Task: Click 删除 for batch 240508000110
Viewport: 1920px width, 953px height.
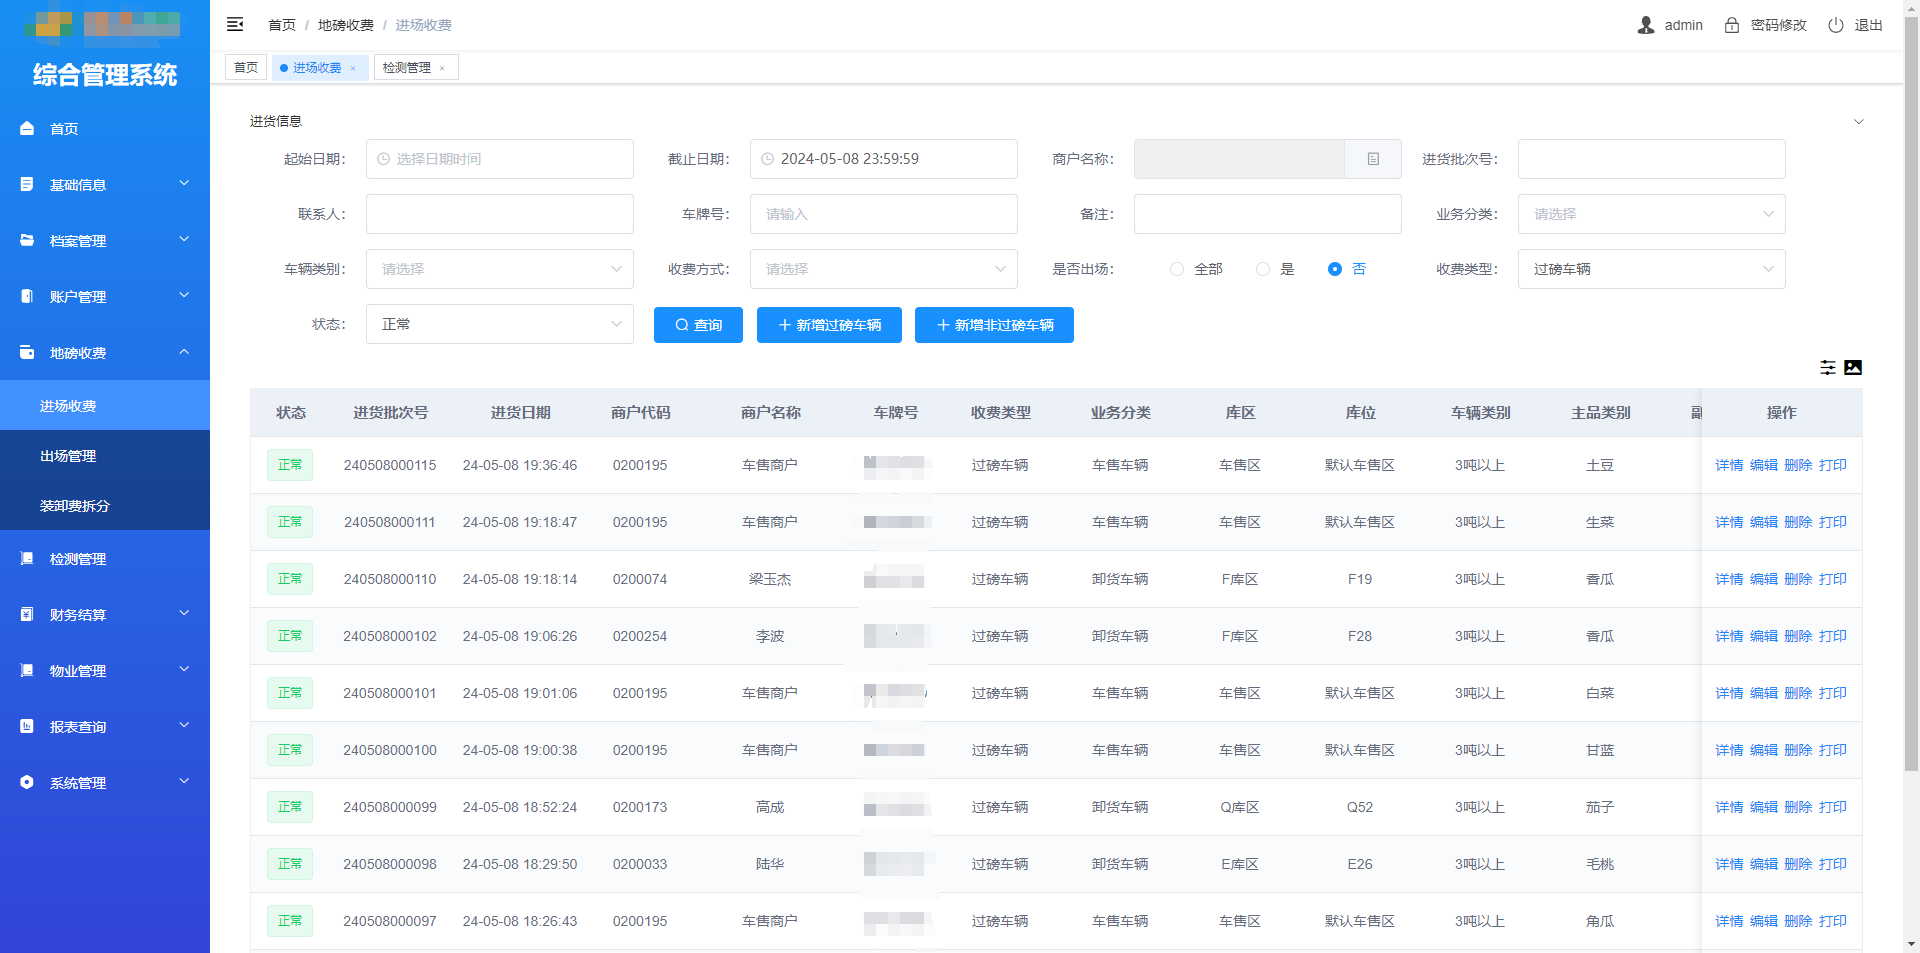Action: 1798,579
